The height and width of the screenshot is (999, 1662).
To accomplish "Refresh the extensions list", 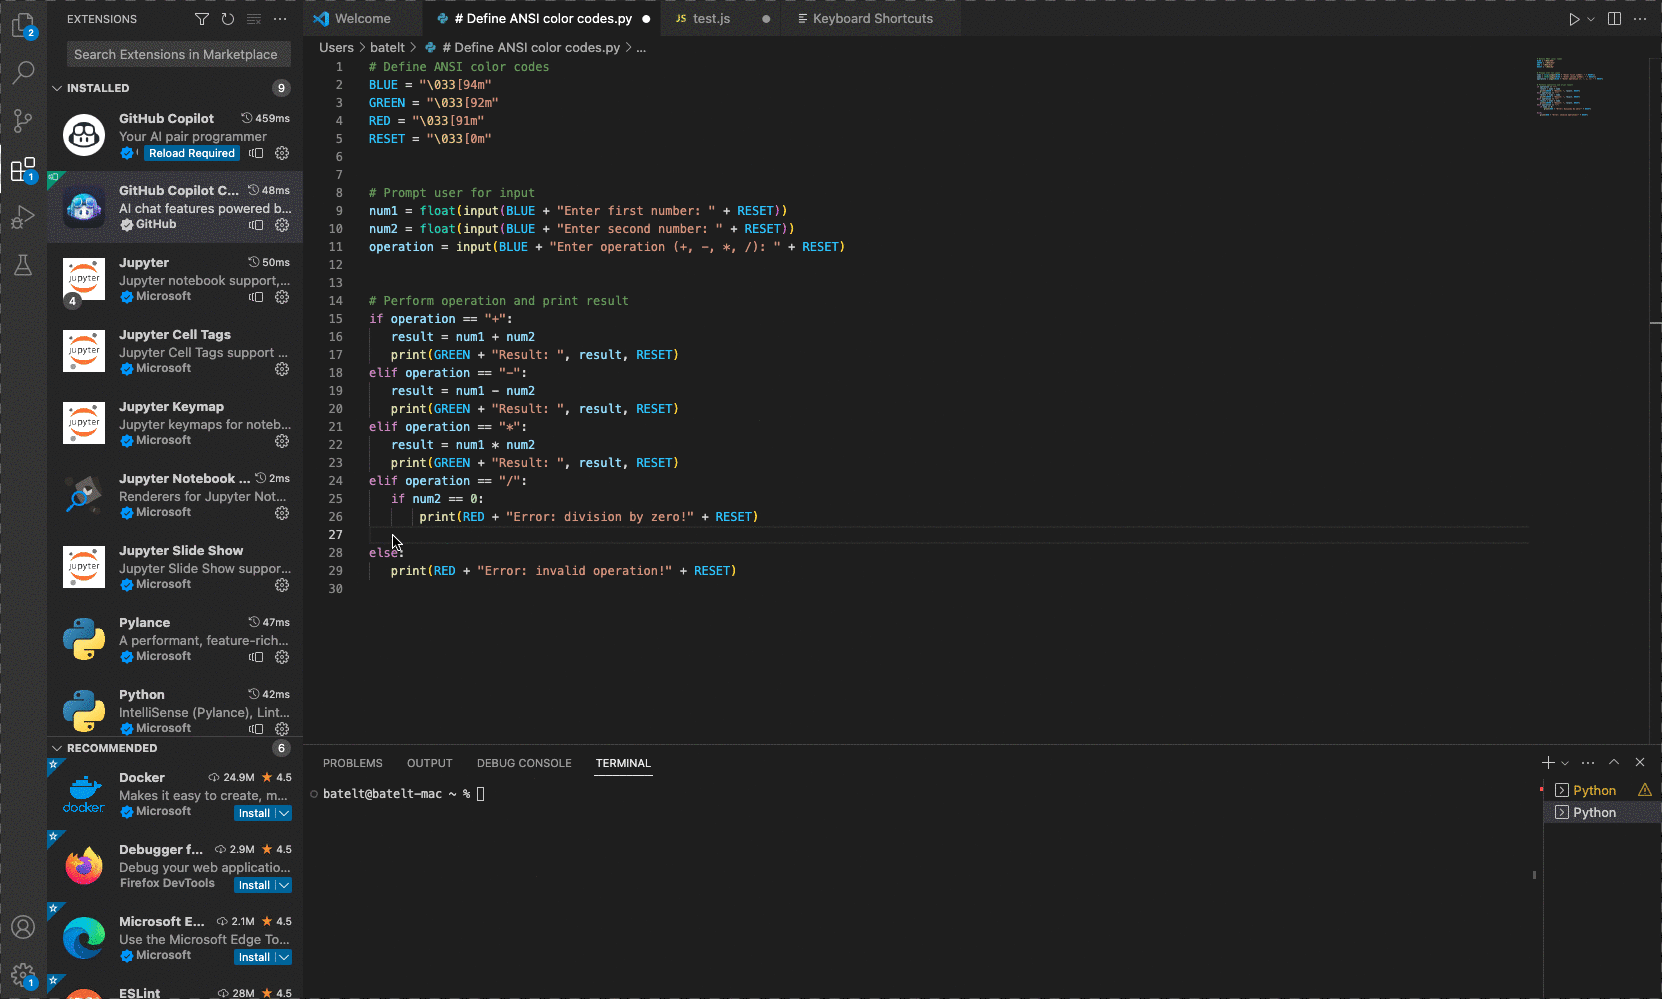I will (x=228, y=19).
